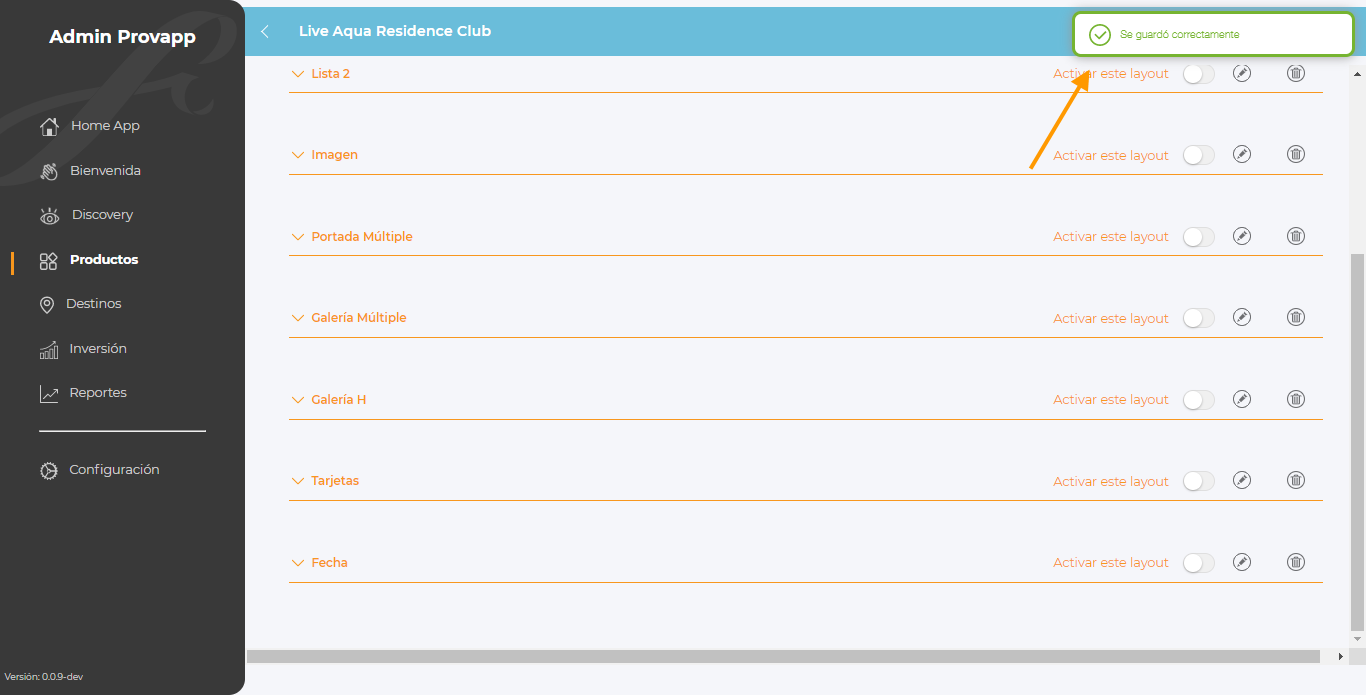Delete the Portada Múltiple layout

coord(1296,236)
